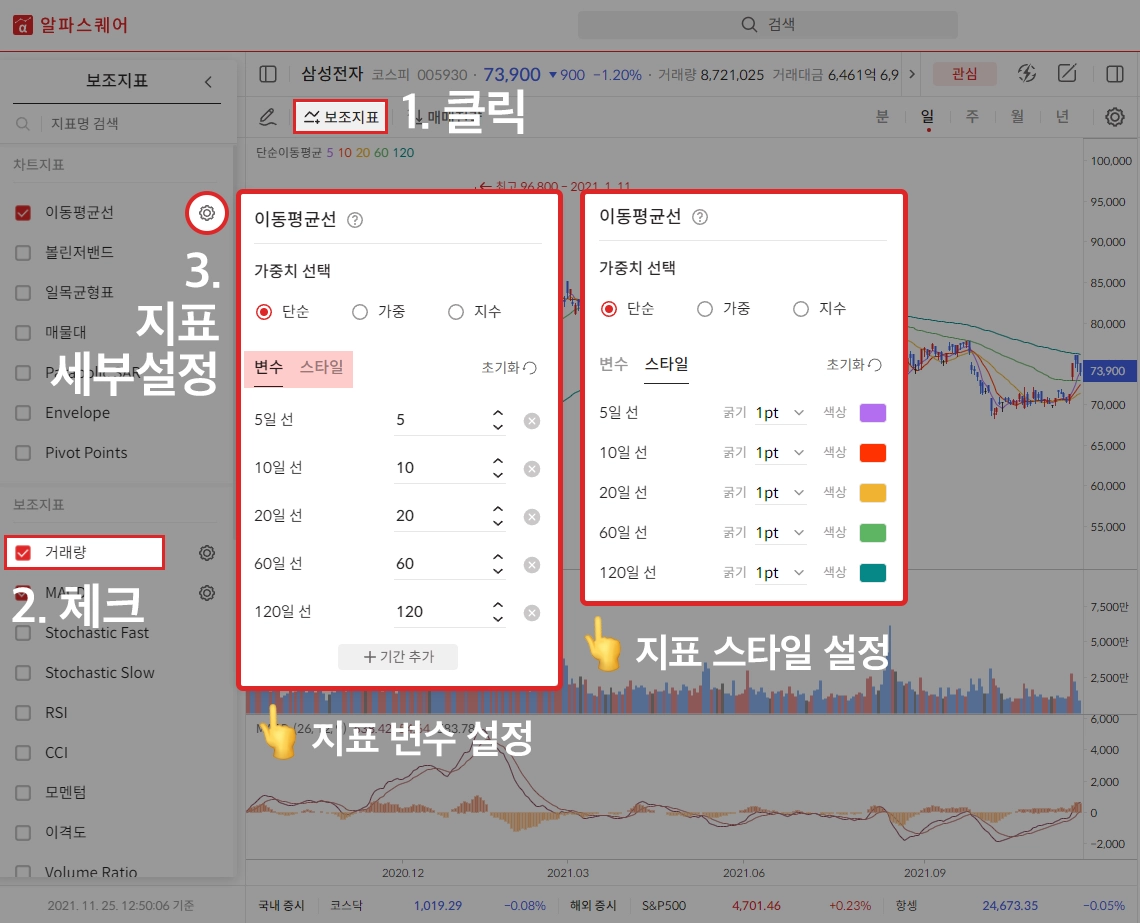Toggle the 거래량 checkbox
Screen dimensions: 1140x923
[23, 553]
